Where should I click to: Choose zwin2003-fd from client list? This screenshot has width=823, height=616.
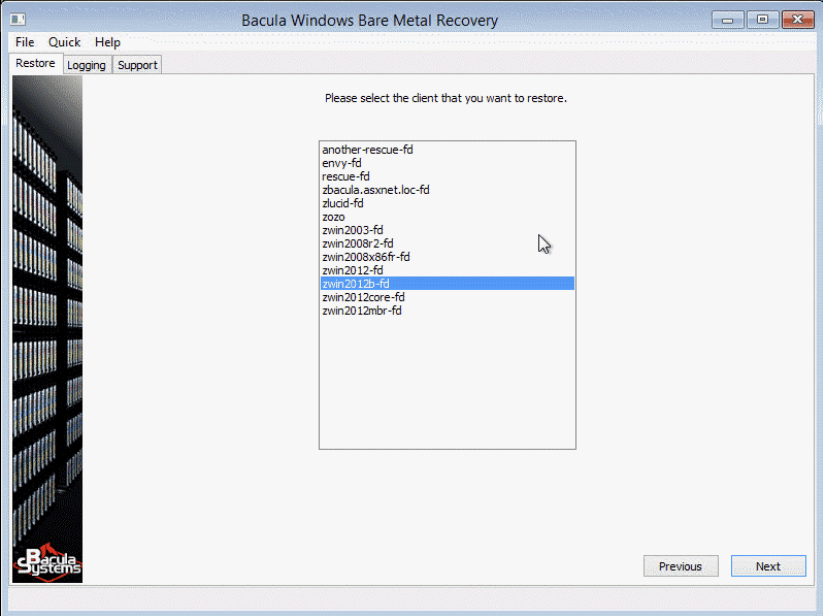tap(352, 230)
